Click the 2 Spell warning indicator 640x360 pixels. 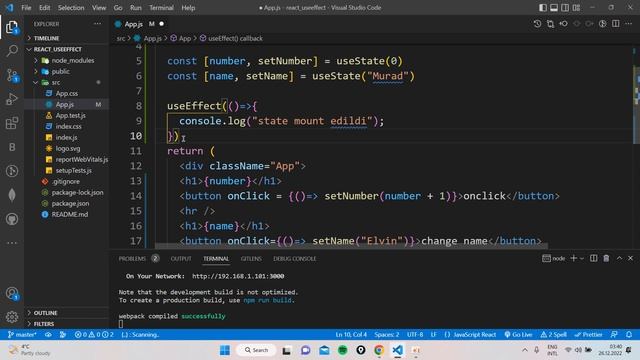[553, 335]
